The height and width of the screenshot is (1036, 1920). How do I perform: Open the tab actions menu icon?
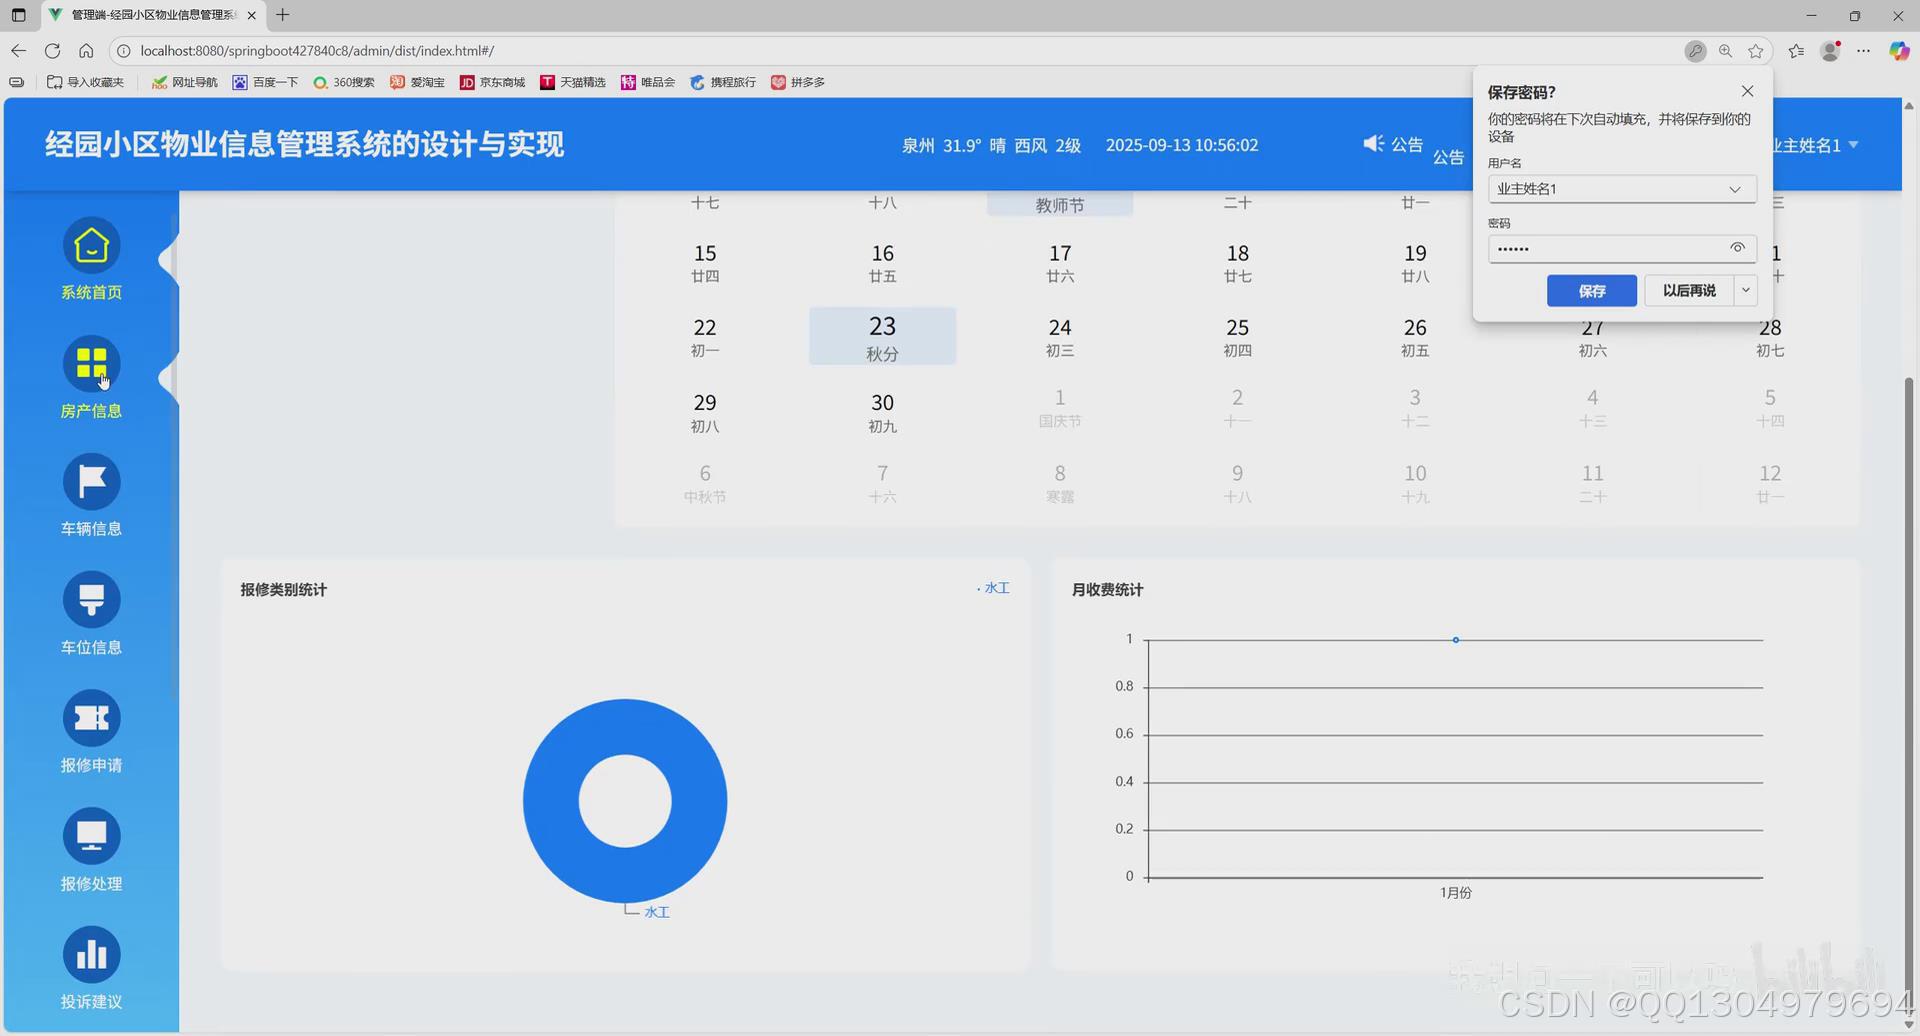(x=18, y=15)
